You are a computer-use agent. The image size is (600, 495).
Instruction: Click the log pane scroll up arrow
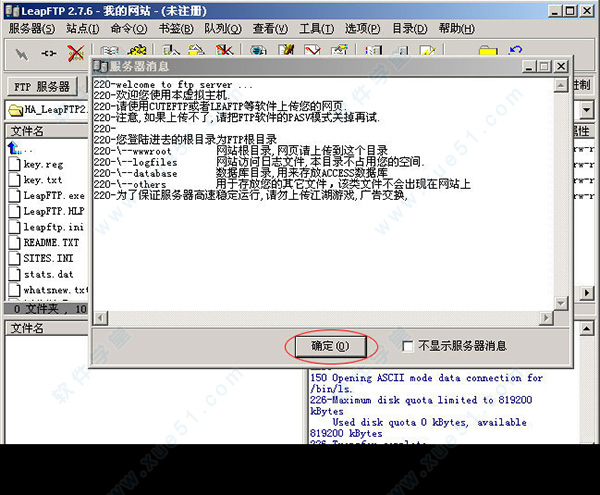[587, 328]
